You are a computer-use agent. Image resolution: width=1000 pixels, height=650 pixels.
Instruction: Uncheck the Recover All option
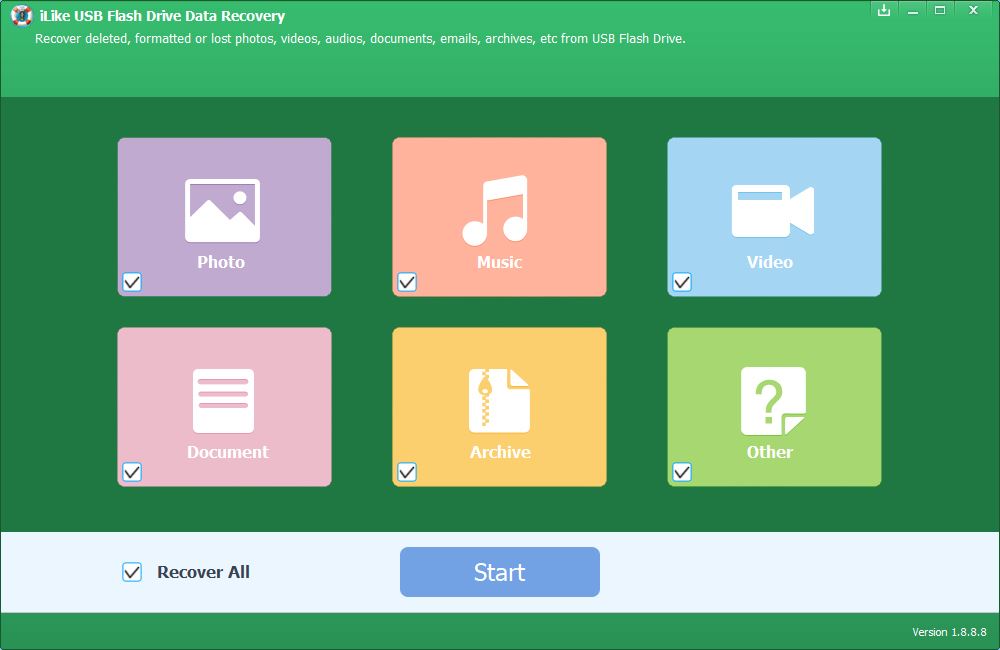point(132,571)
